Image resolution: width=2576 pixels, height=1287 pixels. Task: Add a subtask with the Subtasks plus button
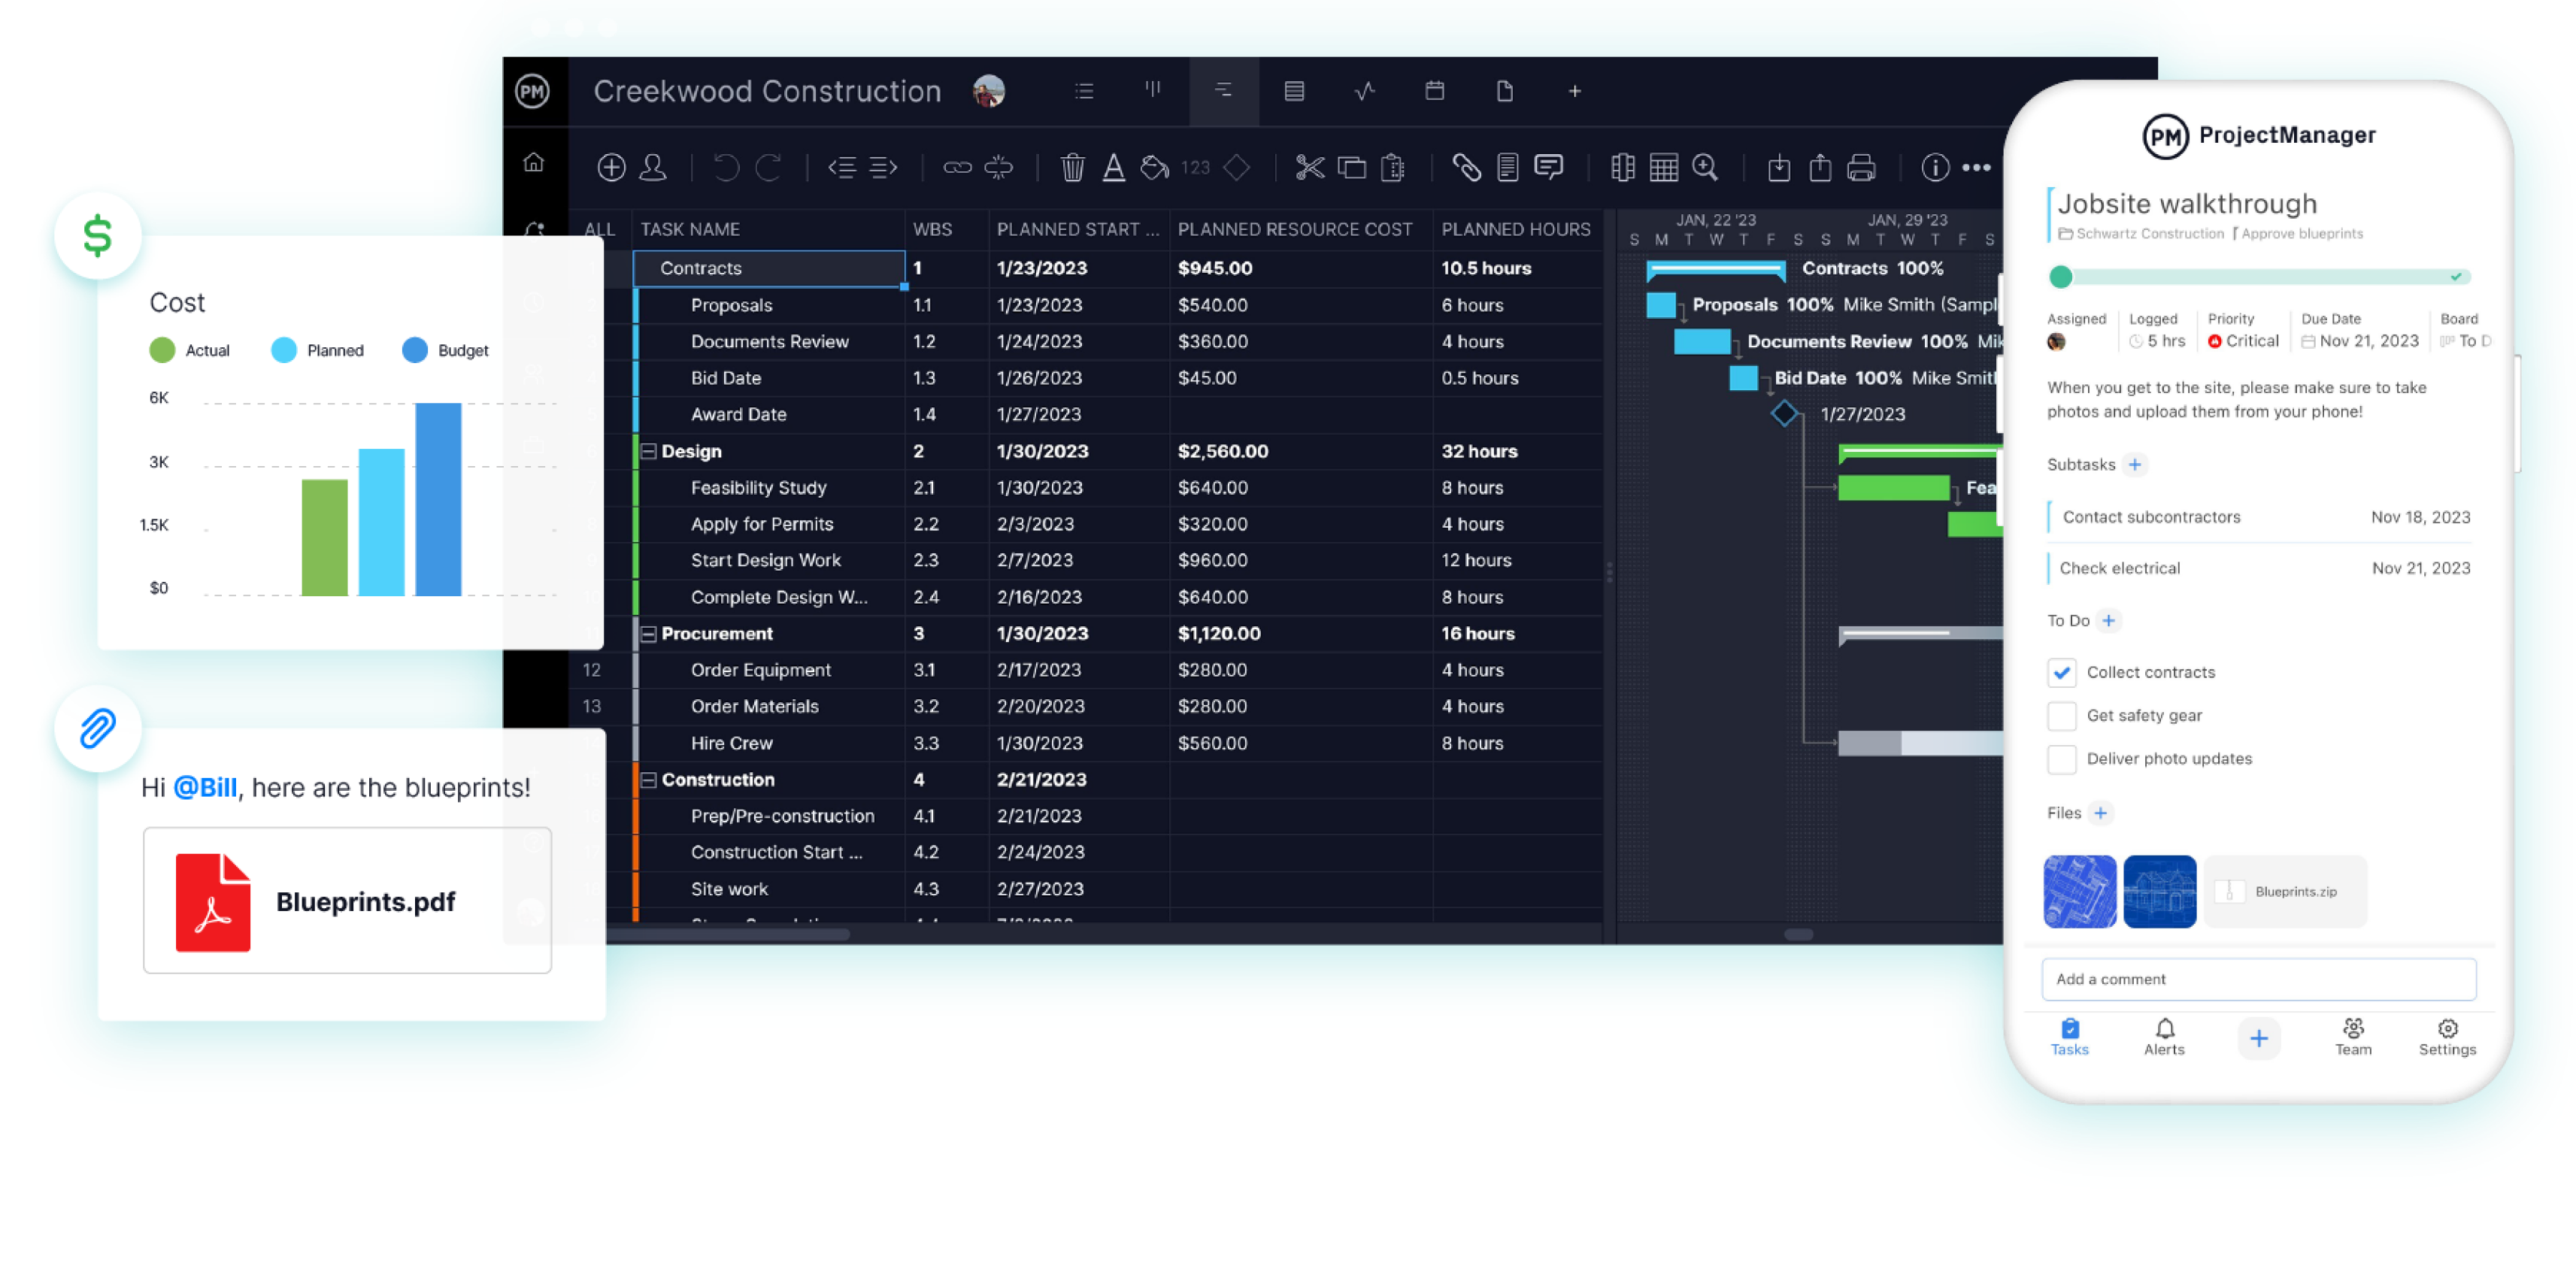(2136, 464)
